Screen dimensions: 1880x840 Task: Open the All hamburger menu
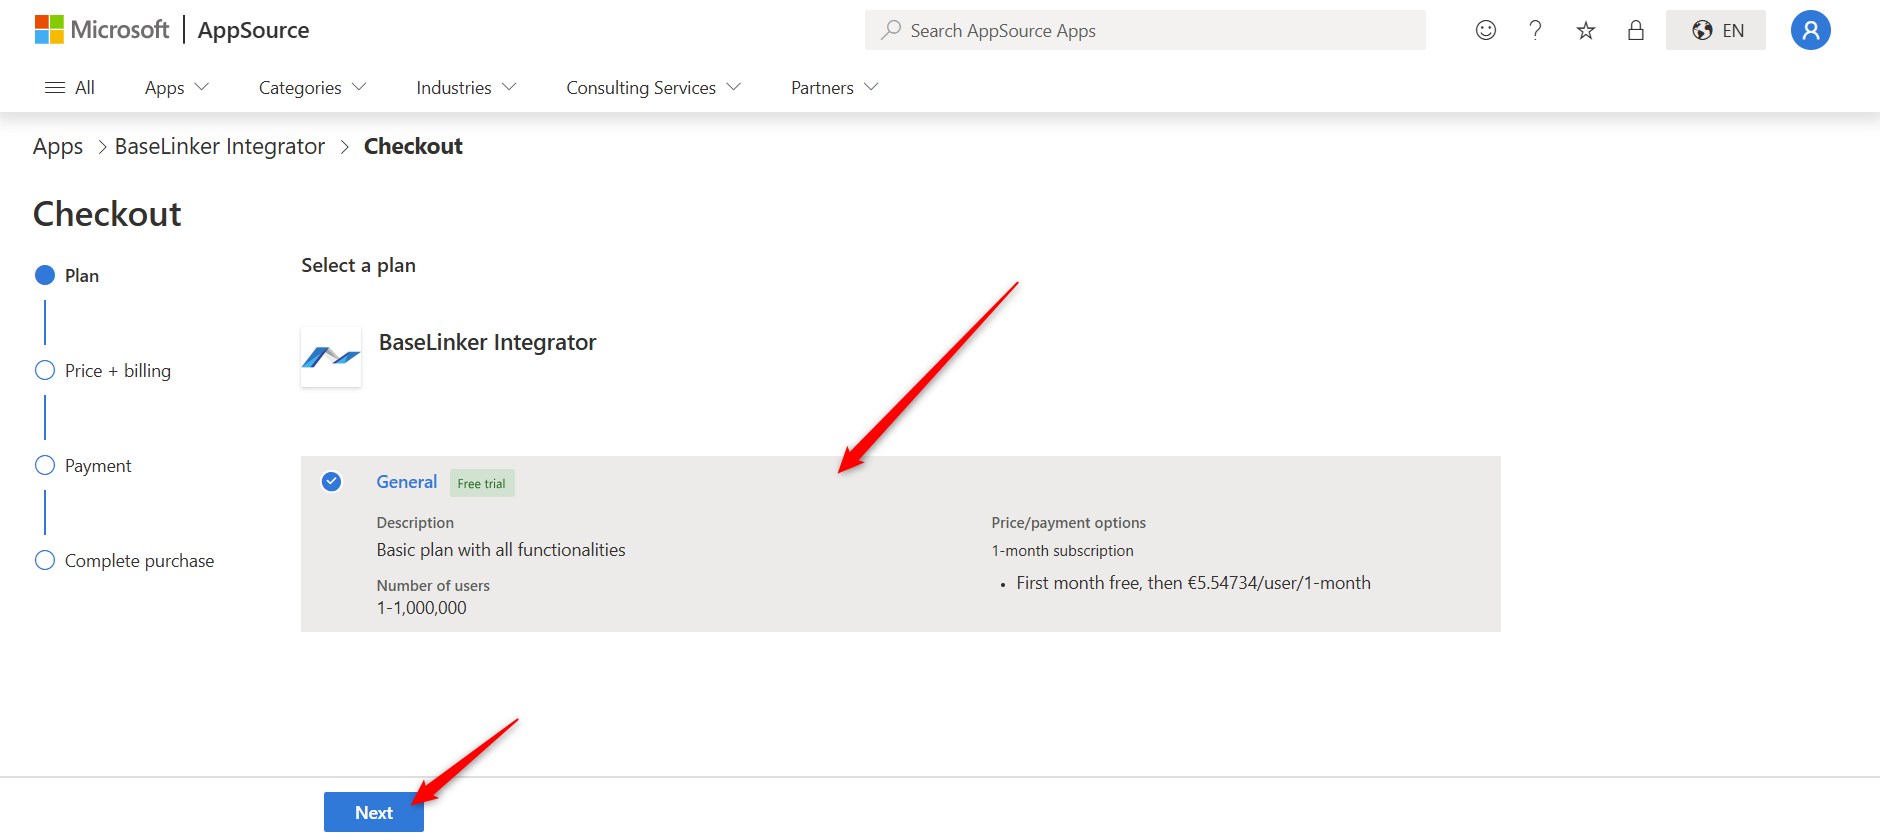pyautogui.click(x=70, y=88)
